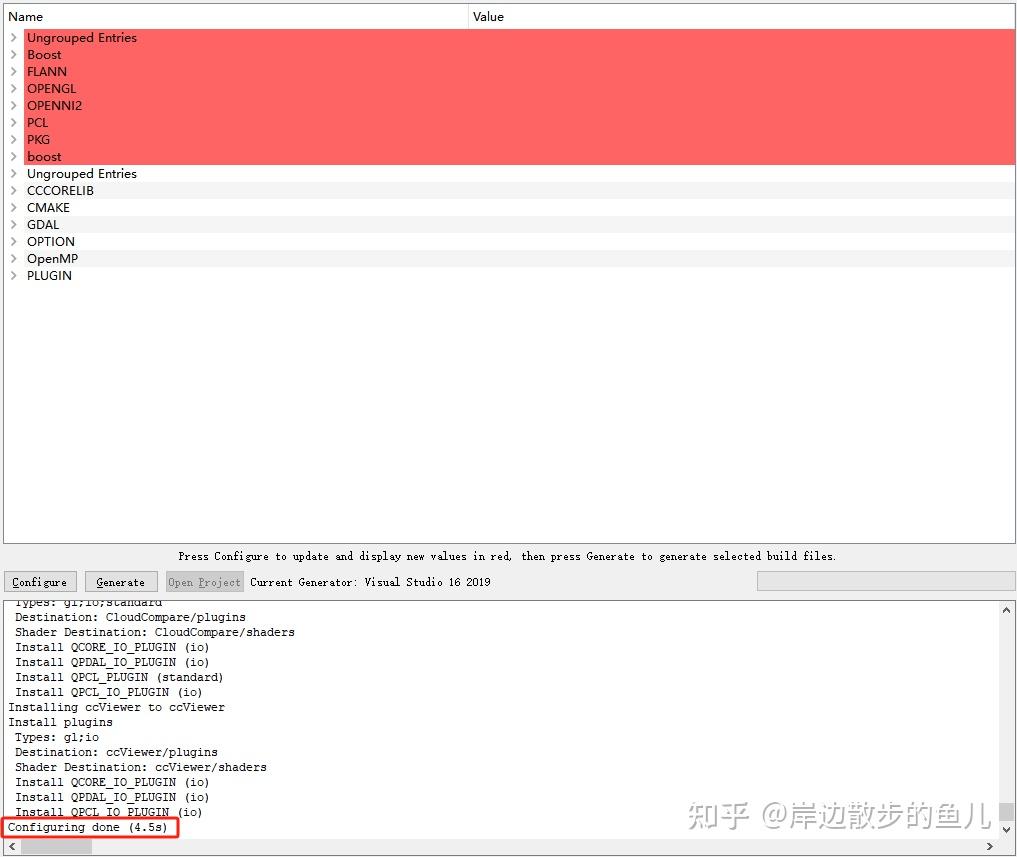Expand the OPENGL group chevron
1017x857 pixels.
coord(14,88)
